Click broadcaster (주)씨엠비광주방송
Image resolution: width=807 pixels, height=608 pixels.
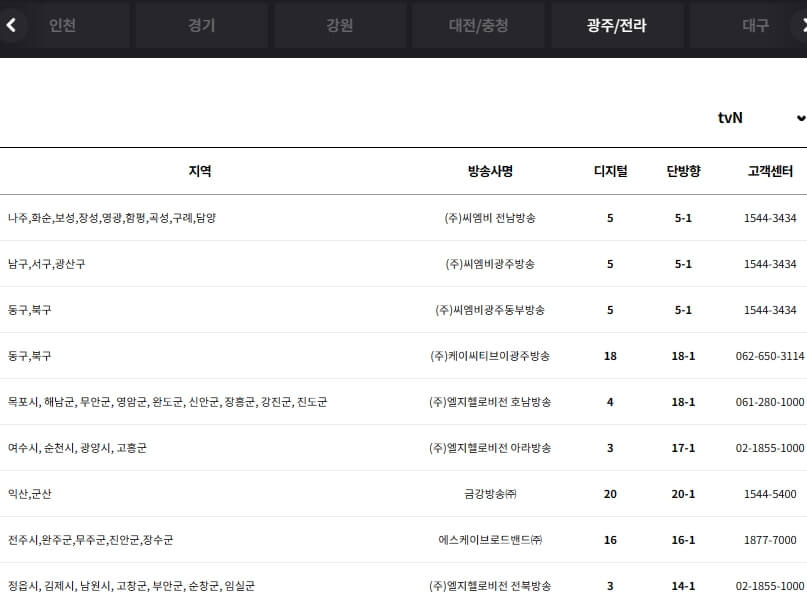tap(490, 264)
